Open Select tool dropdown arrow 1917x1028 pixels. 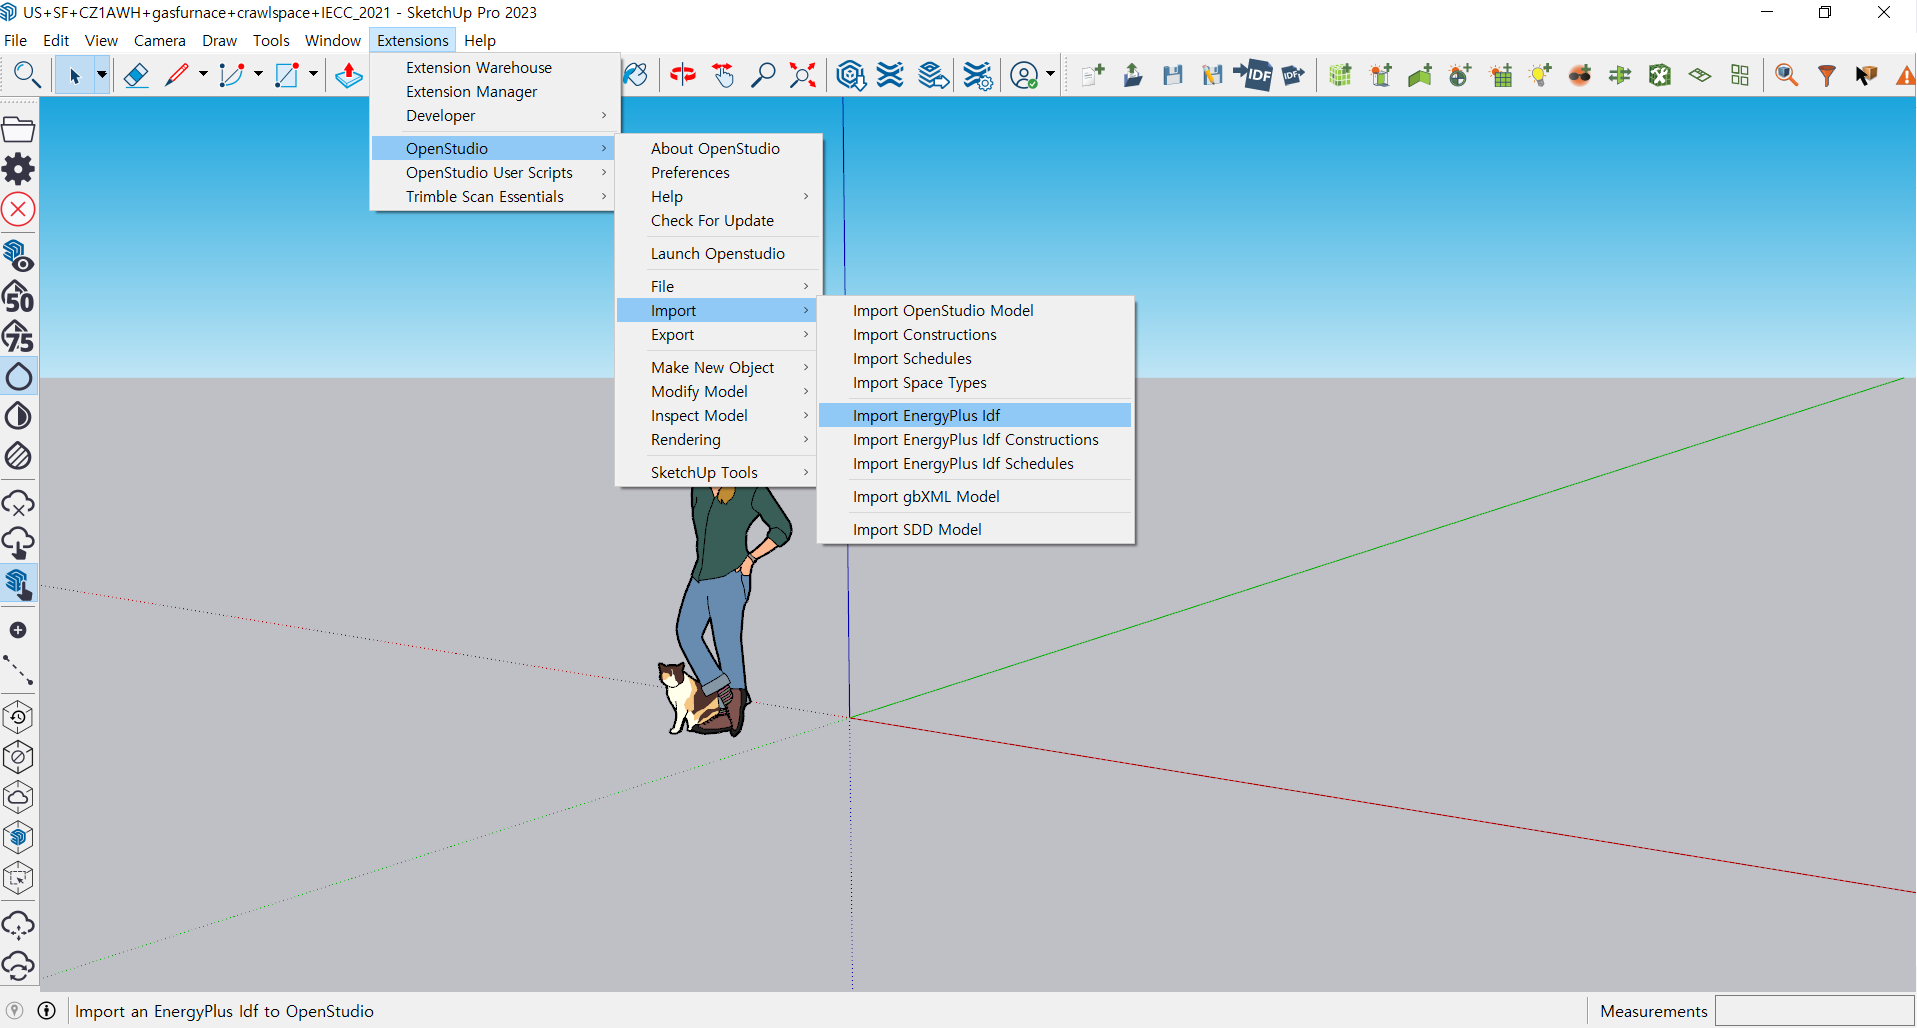pos(101,75)
